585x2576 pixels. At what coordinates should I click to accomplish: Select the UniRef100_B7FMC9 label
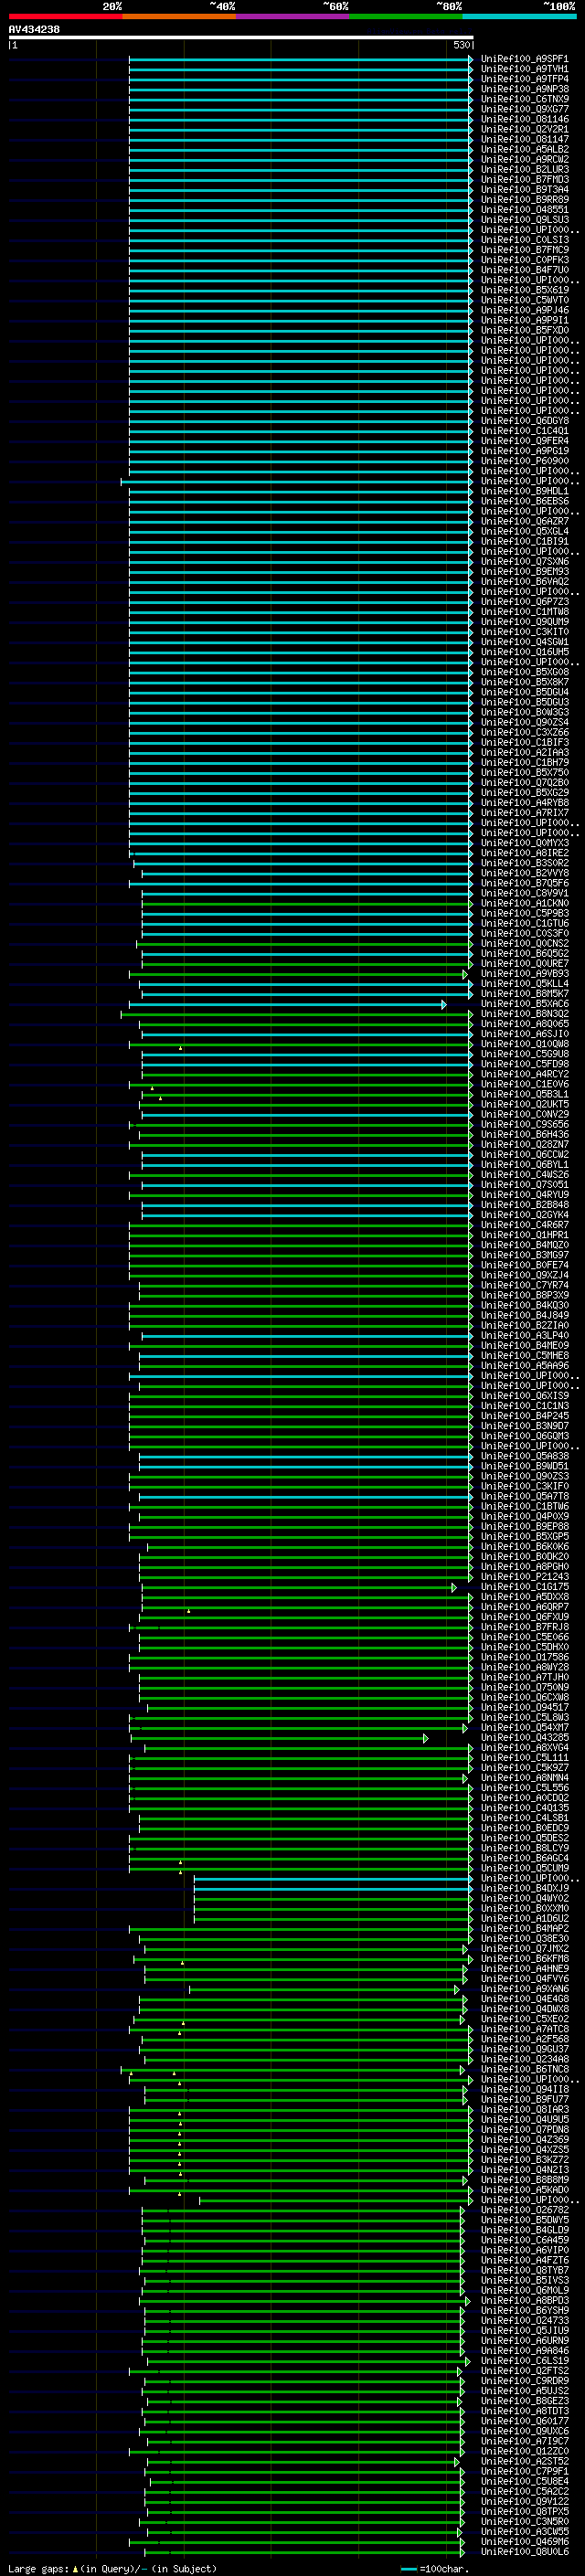coord(524,250)
